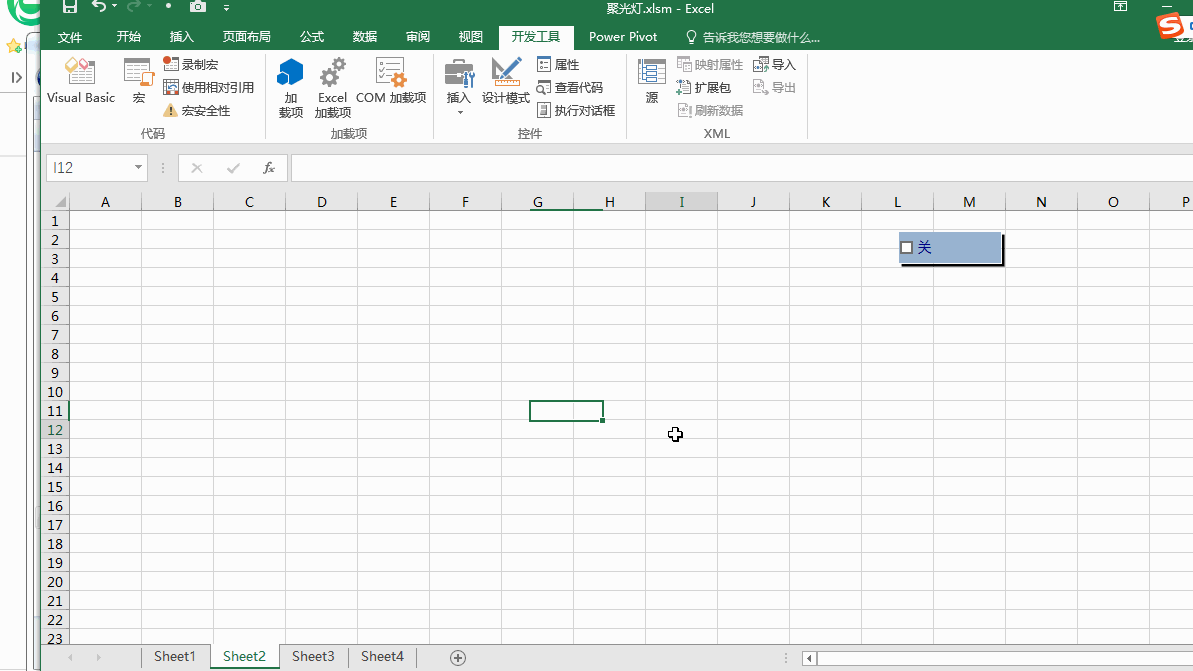The height and width of the screenshot is (671, 1193).
Task: Switch to the Page Layout (页面布局) tab
Action: [247, 37]
